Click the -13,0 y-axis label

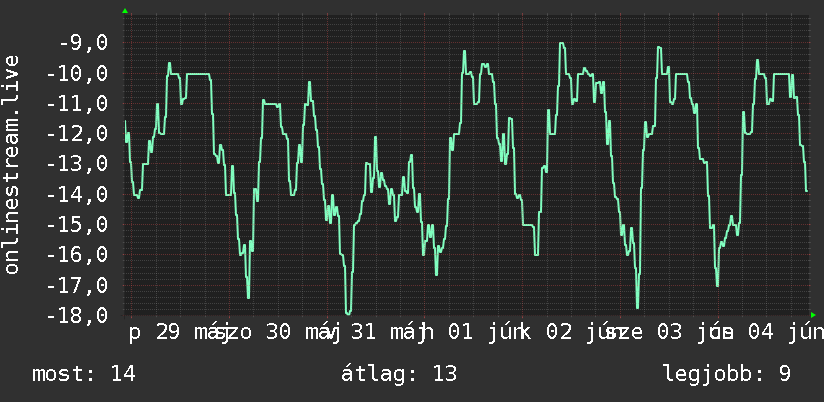(77, 164)
